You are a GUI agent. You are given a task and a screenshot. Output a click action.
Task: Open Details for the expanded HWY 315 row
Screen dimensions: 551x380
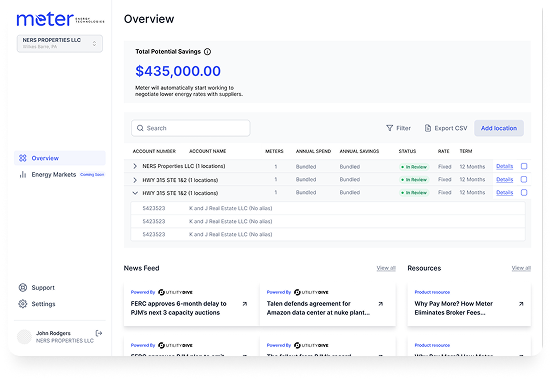point(505,192)
